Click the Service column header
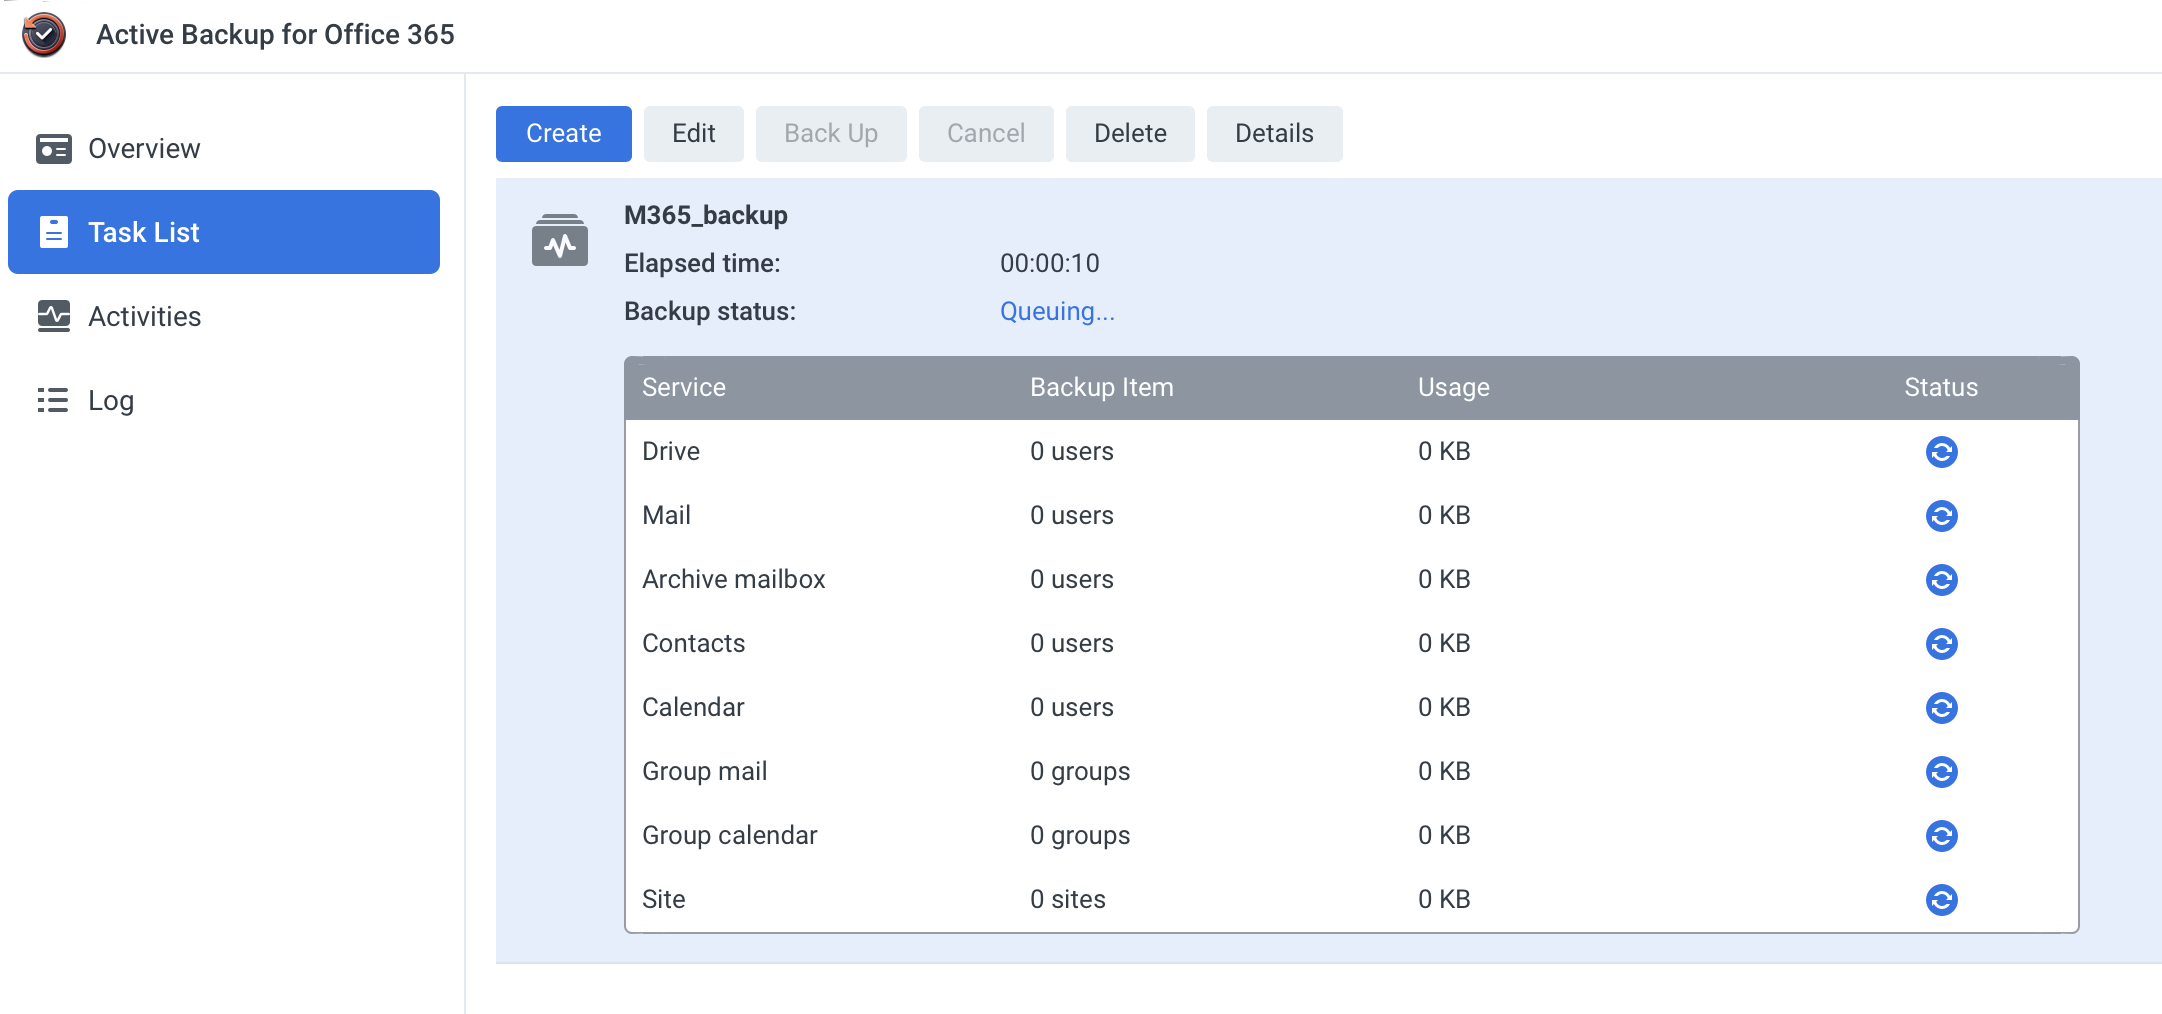This screenshot has height=1014, width=2162. 684,388
